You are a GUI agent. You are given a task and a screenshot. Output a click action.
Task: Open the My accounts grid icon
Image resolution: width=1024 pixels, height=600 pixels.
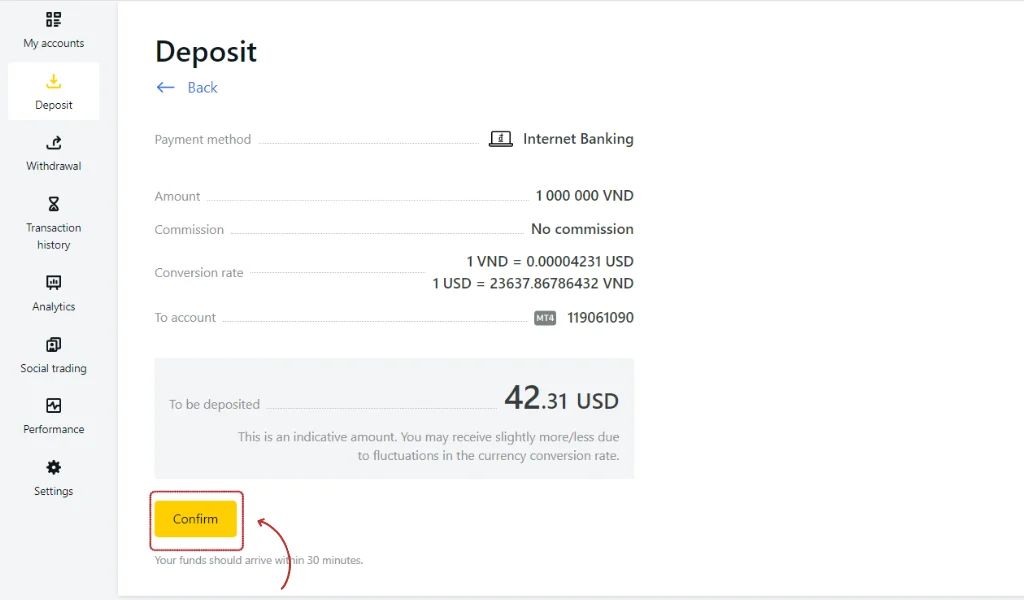click(x=53, y=18)
